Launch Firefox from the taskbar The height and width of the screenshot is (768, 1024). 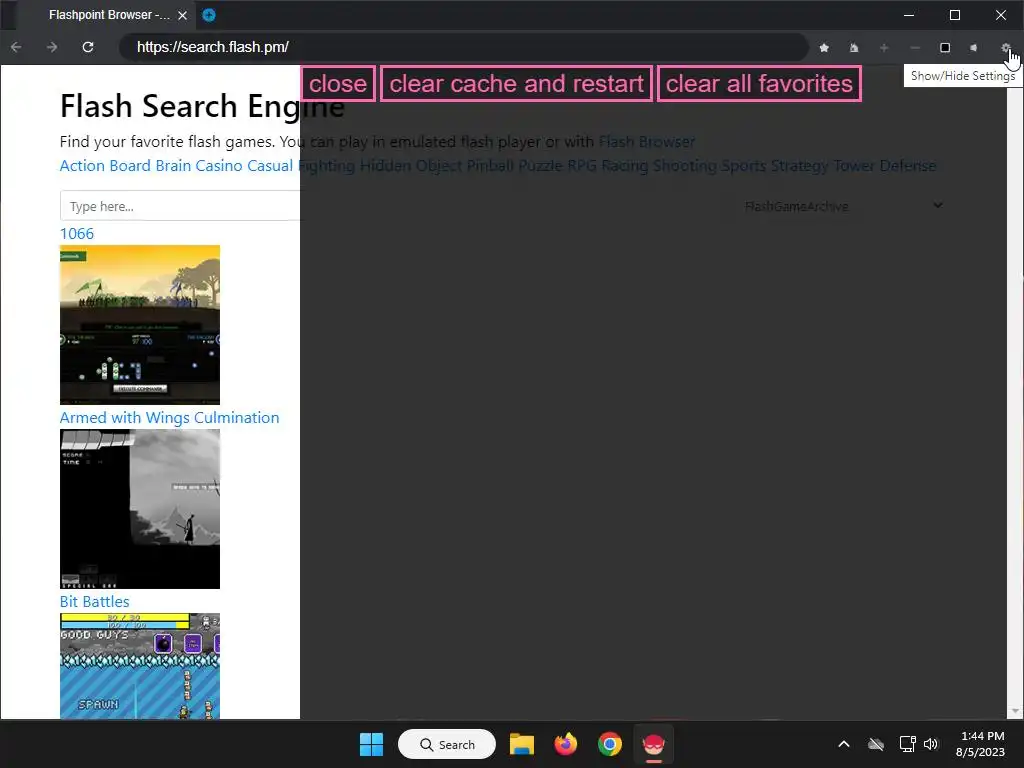(x=566, y=744)
